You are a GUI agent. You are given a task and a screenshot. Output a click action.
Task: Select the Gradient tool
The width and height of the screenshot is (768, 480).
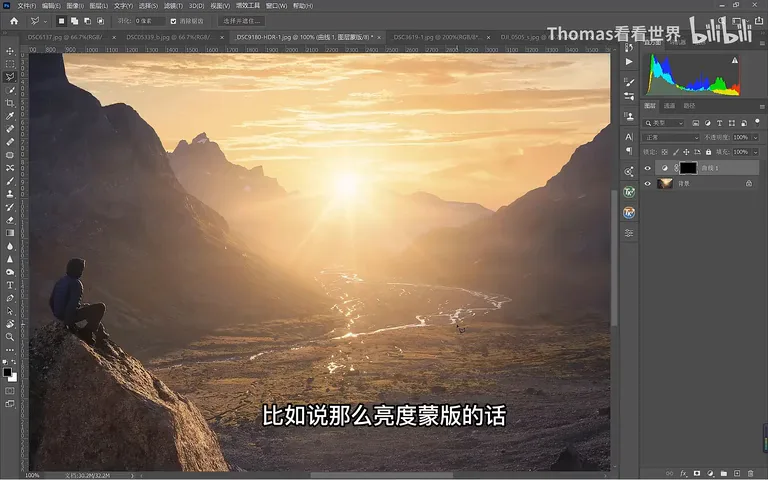pyautogui.click(x=10, y=233)
